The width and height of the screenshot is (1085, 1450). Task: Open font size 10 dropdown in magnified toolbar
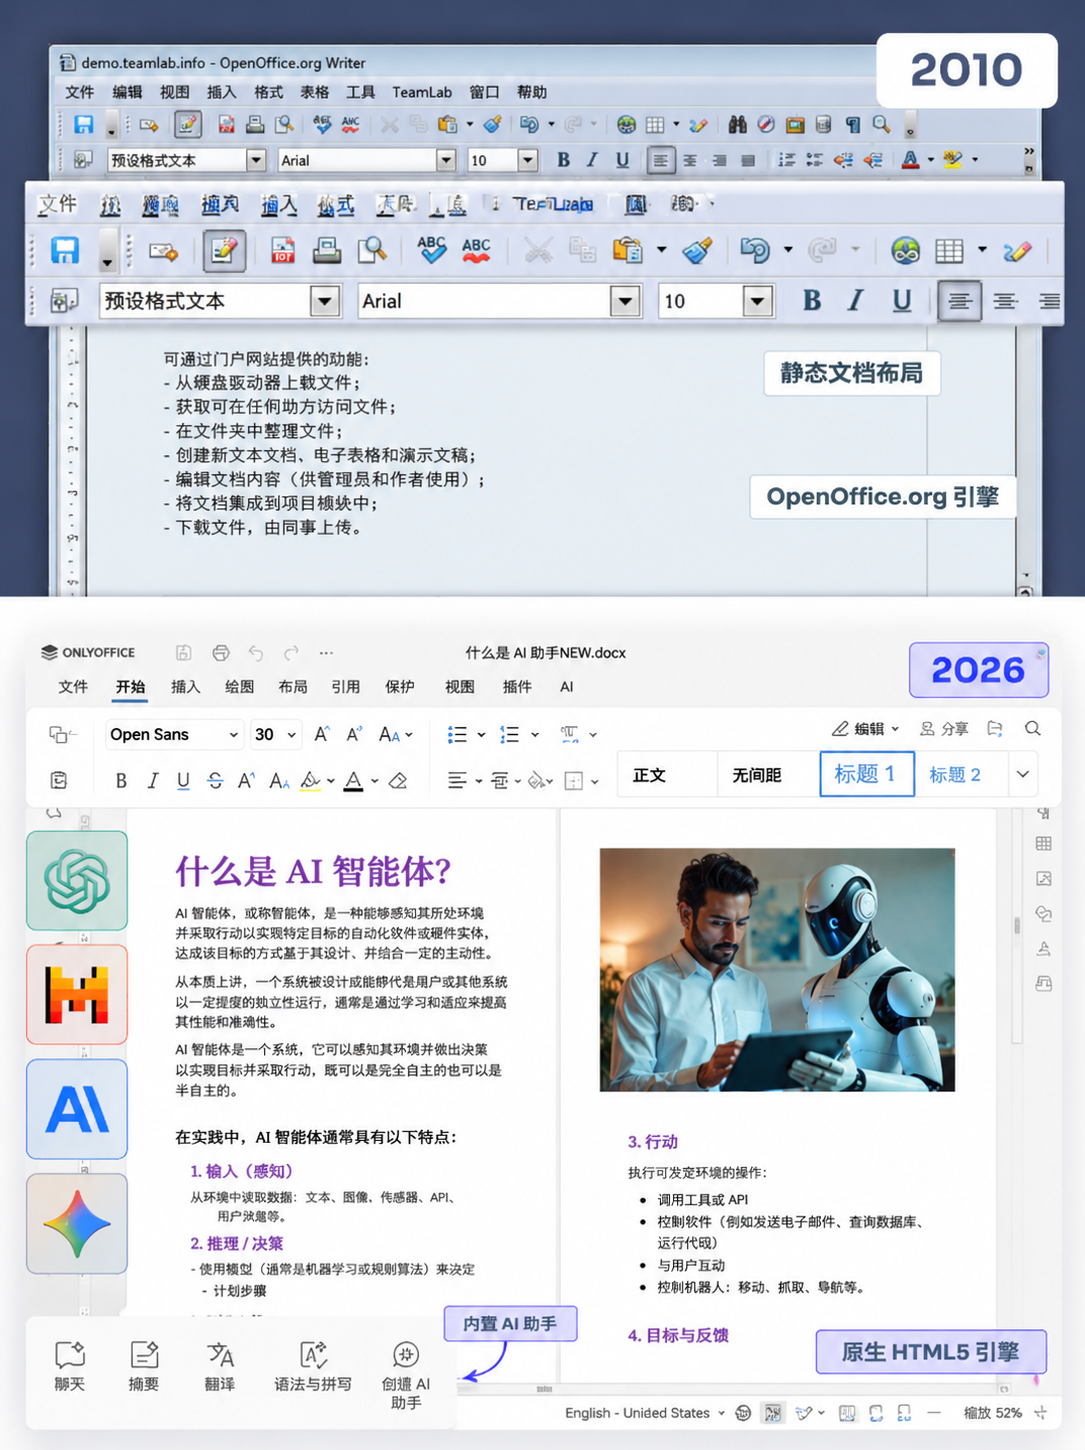click(x=757, y=301)
